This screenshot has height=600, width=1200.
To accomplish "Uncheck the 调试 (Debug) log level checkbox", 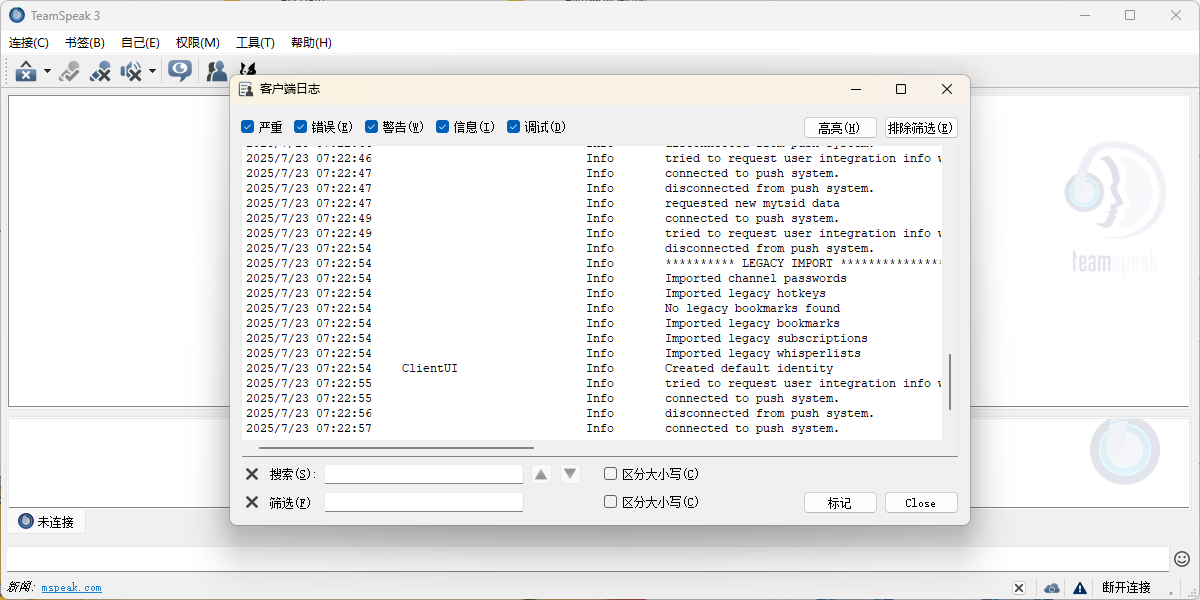I will (514, 127).
